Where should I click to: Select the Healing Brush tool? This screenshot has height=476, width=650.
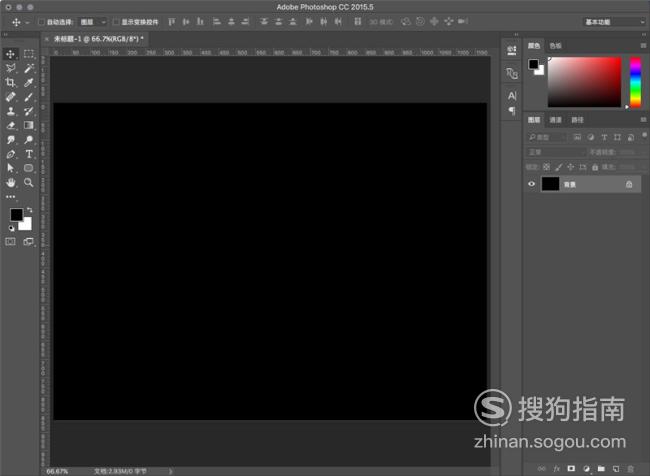(10, 97)
